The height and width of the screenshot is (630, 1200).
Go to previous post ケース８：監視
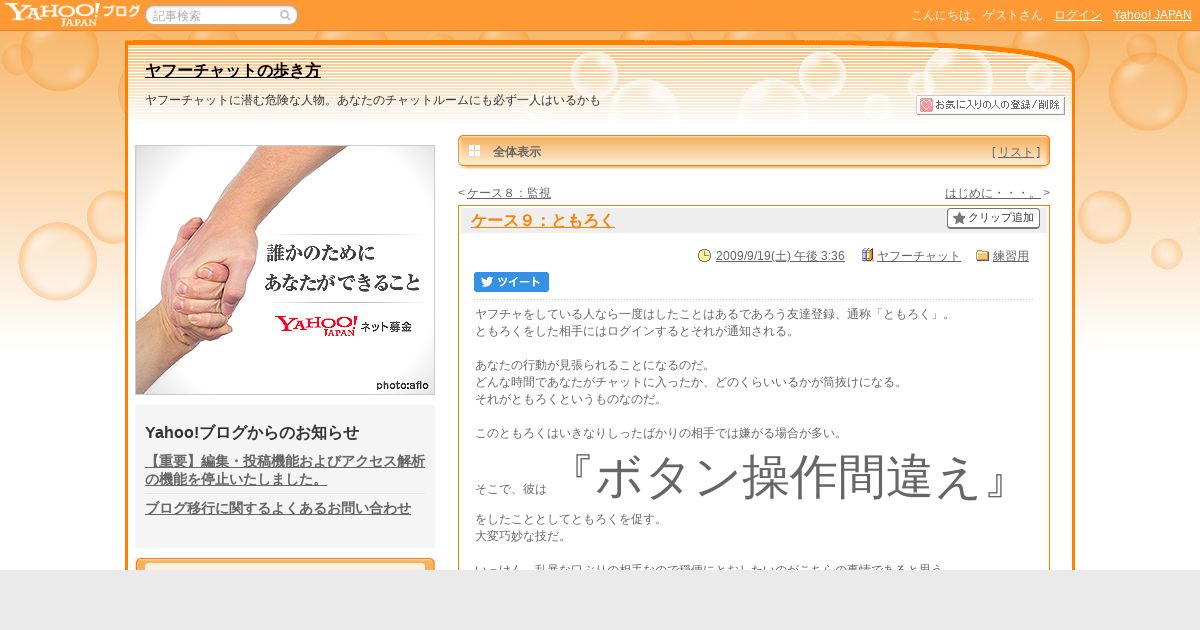tap(508, 193)
